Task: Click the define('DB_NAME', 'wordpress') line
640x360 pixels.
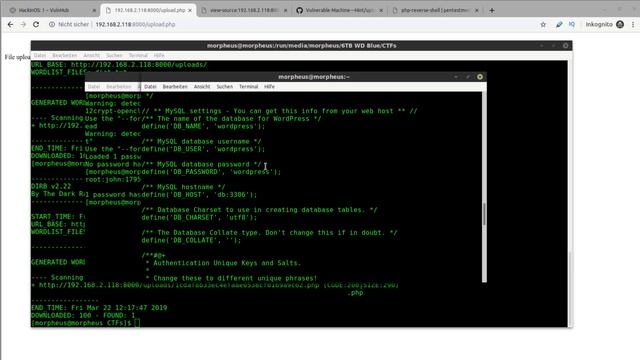Action: pos(203,127)
